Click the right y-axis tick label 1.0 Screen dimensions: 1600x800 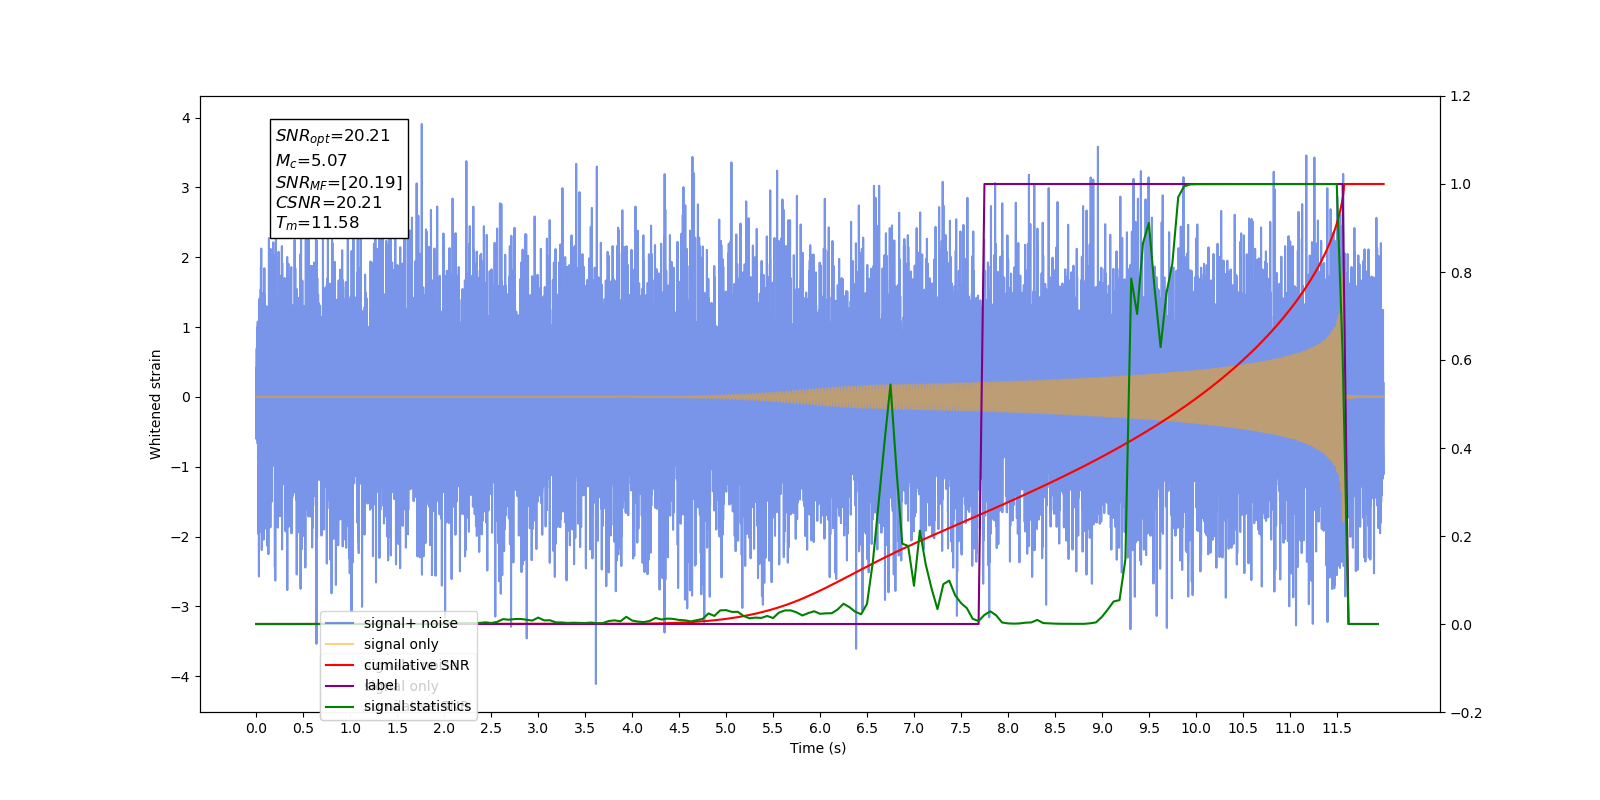[1461, 185]
